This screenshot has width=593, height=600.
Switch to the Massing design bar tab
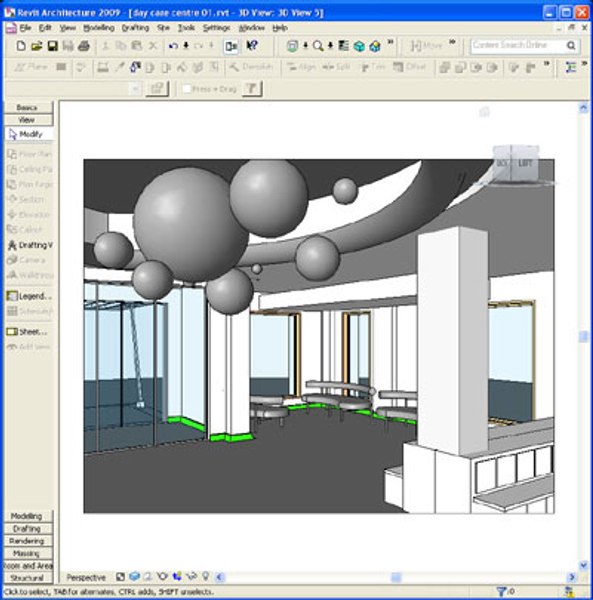click(x=28, y=553)
